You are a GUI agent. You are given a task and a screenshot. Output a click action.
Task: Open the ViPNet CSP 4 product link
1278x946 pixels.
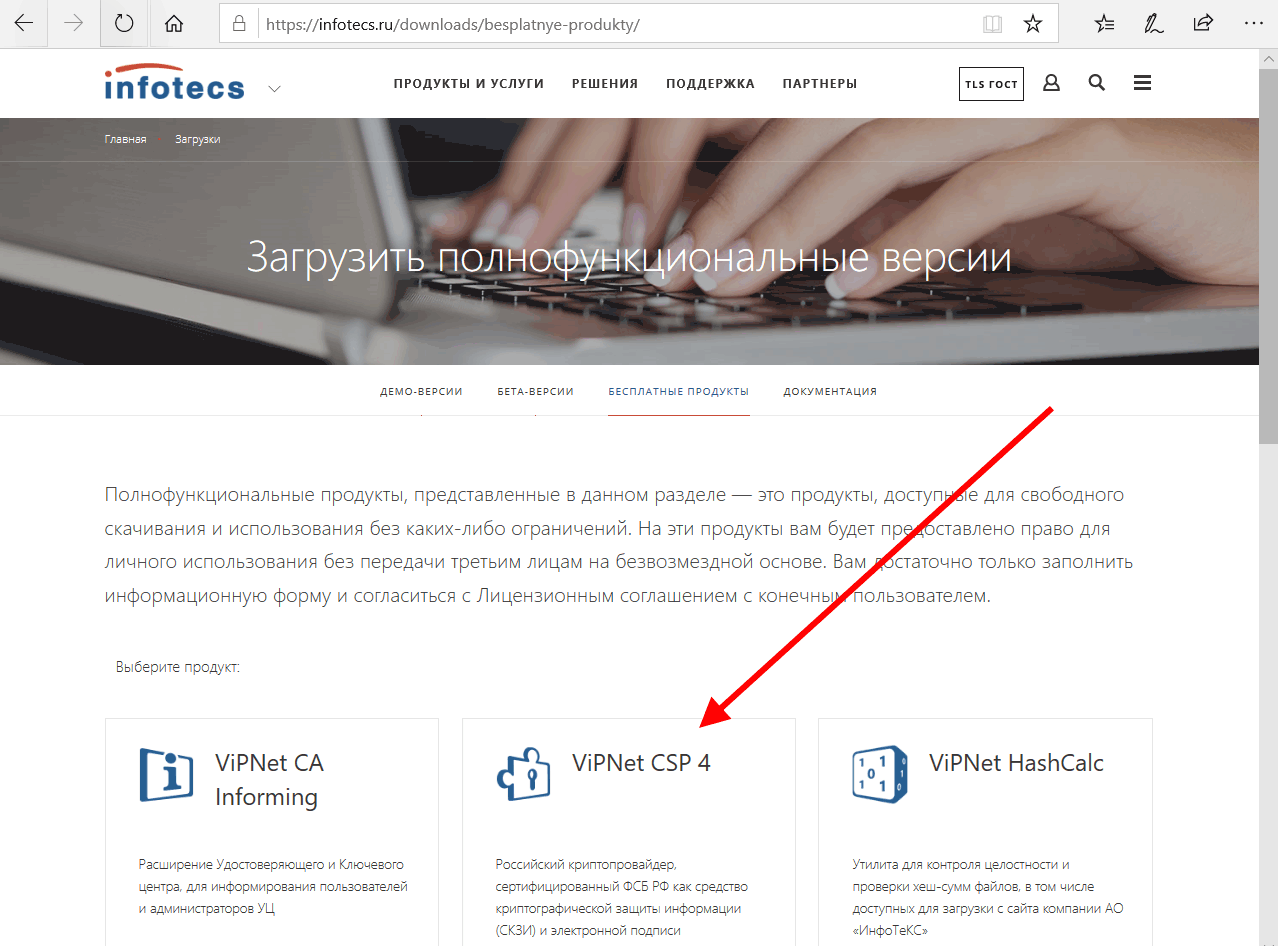641,763
